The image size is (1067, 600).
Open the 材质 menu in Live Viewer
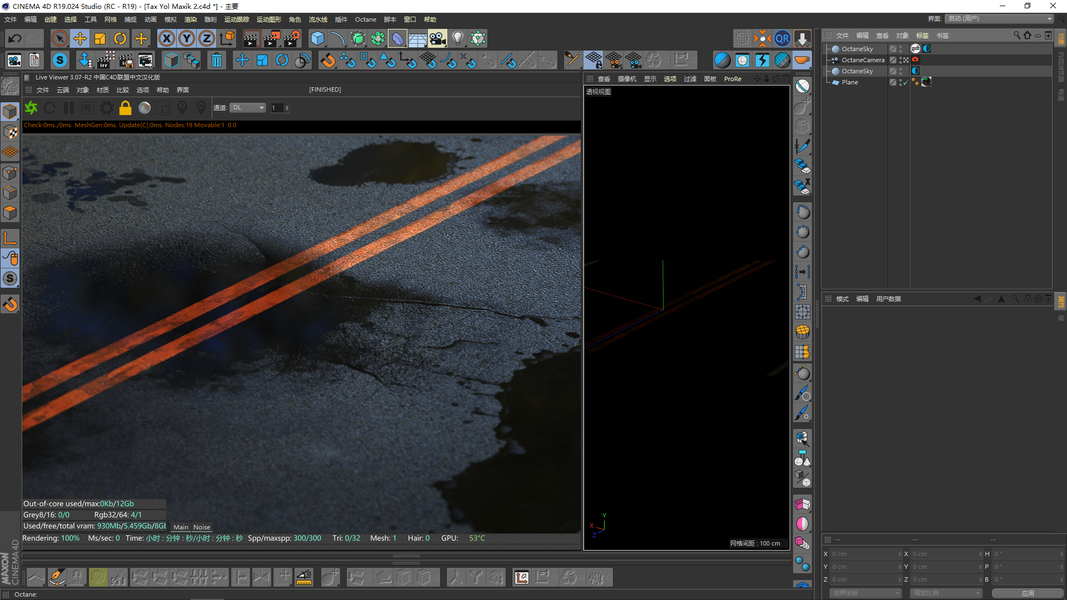pyautogui.click(x=103, y=90)
